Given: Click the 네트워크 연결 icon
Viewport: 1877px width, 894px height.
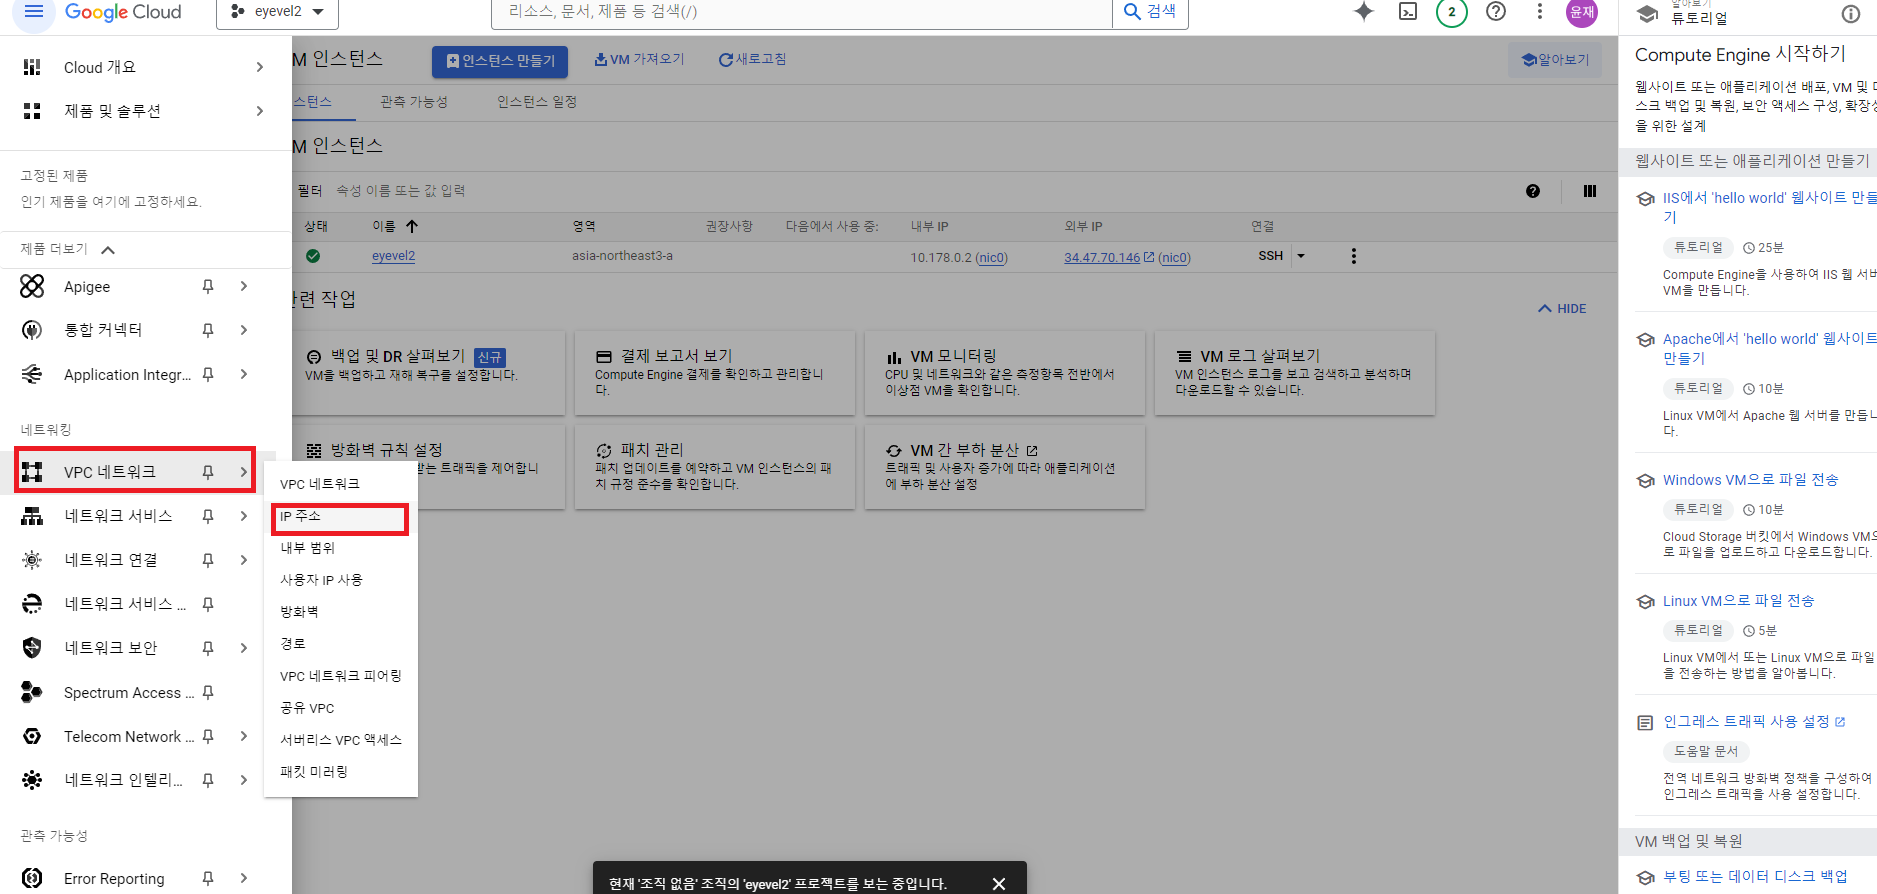Looking at the screenshot, I should (32, 560).
